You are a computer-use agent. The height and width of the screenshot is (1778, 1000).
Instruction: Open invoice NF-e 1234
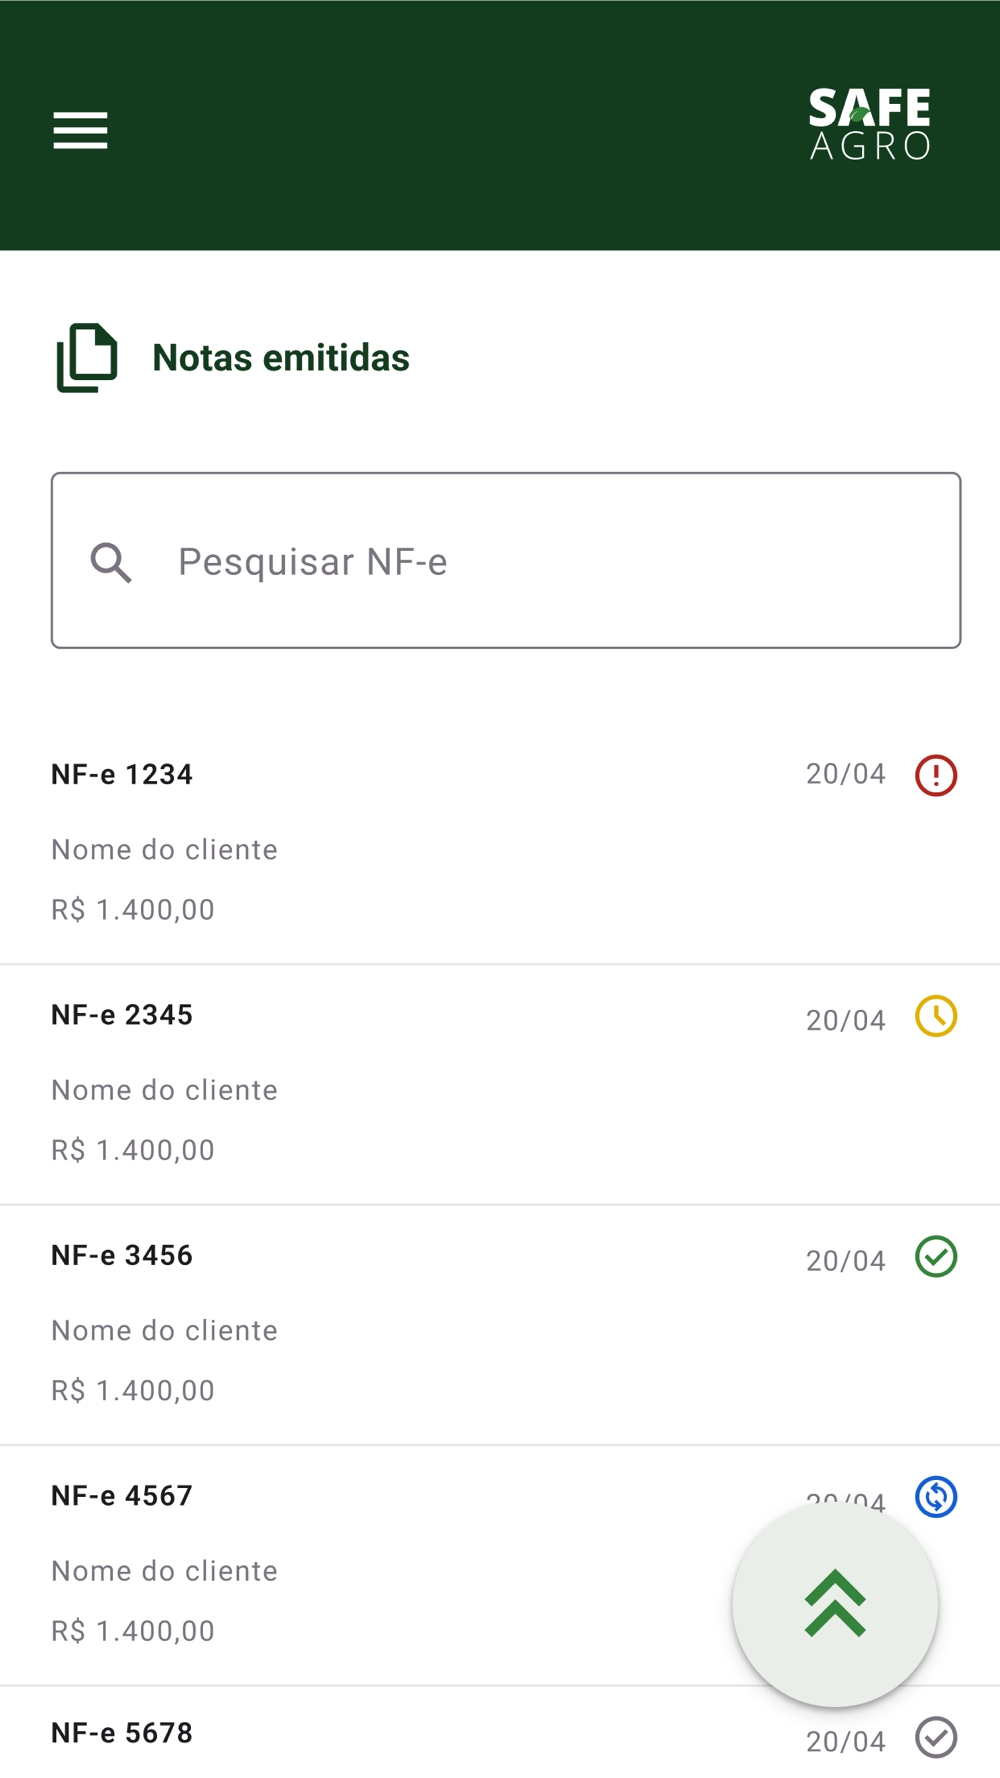coord(500,843)
